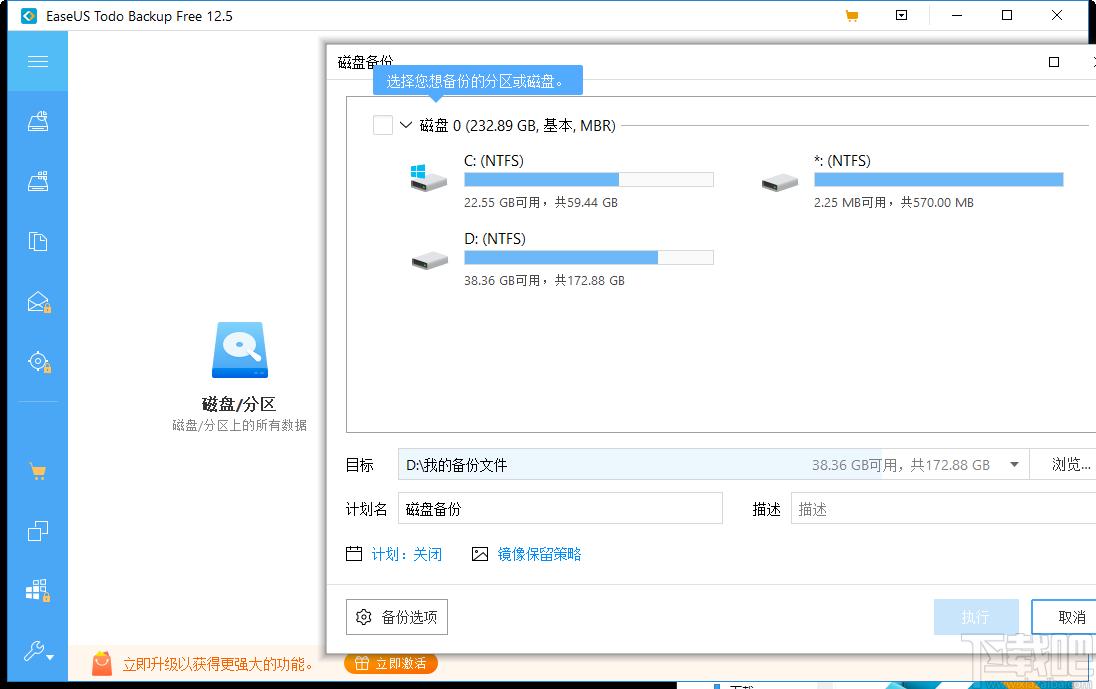The width and height of the screenshot is (1096, 689).
Task: Open the wrench tools menu
Action: pyautogui.click(x=38, y=653)
